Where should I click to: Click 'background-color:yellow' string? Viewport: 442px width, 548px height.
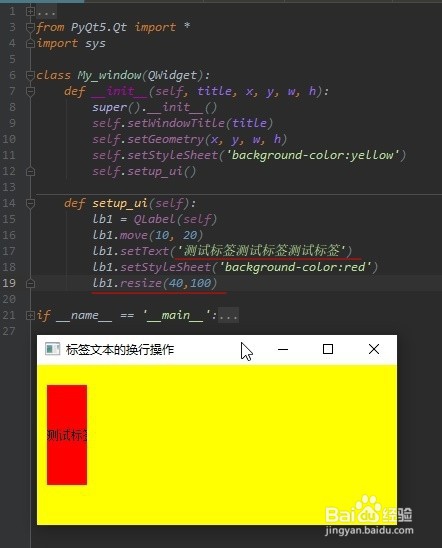tap(312, 155)
